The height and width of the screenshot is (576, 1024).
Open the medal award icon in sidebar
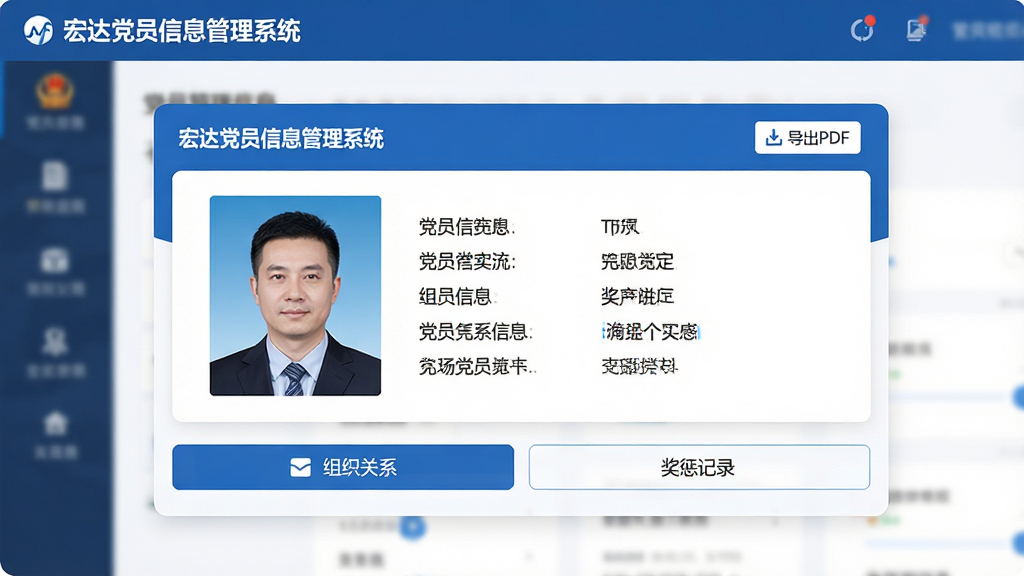[x=55, y=341]
